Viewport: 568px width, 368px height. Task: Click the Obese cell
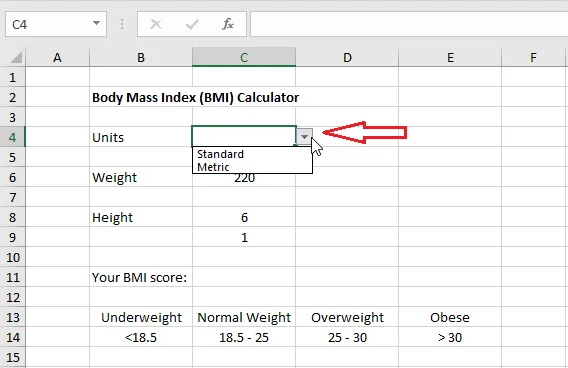tap(450, 317)
